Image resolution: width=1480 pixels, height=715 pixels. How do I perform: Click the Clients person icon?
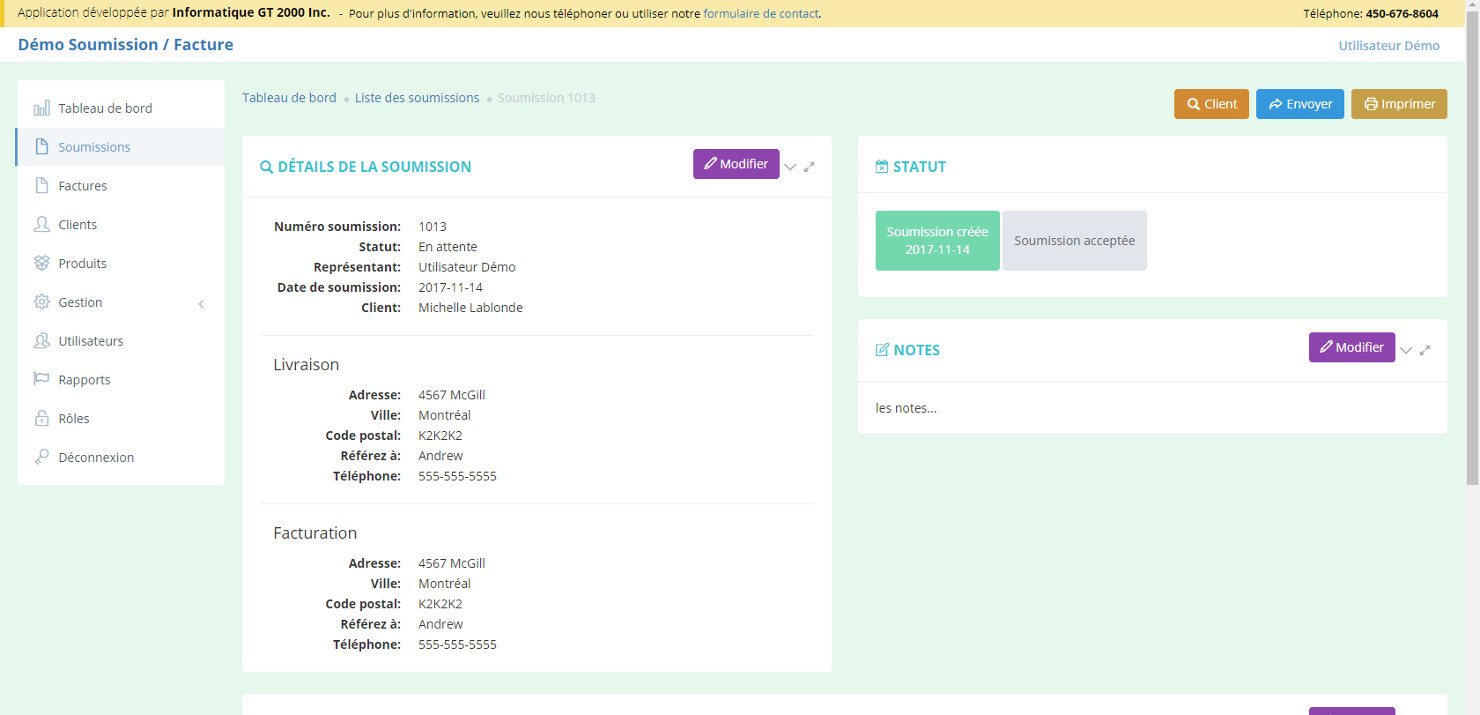(x=41, y=225)
